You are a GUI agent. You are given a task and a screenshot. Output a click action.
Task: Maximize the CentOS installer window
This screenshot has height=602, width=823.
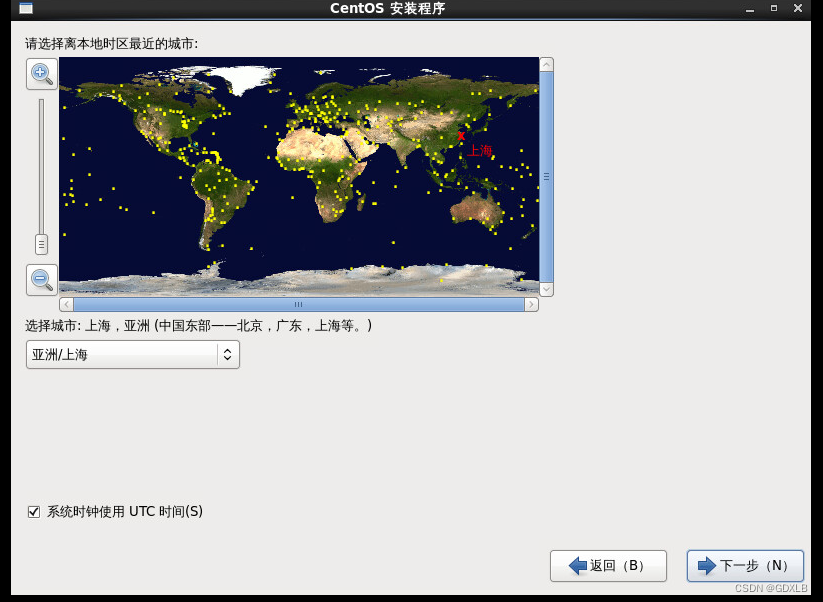(x=774, y=8)
